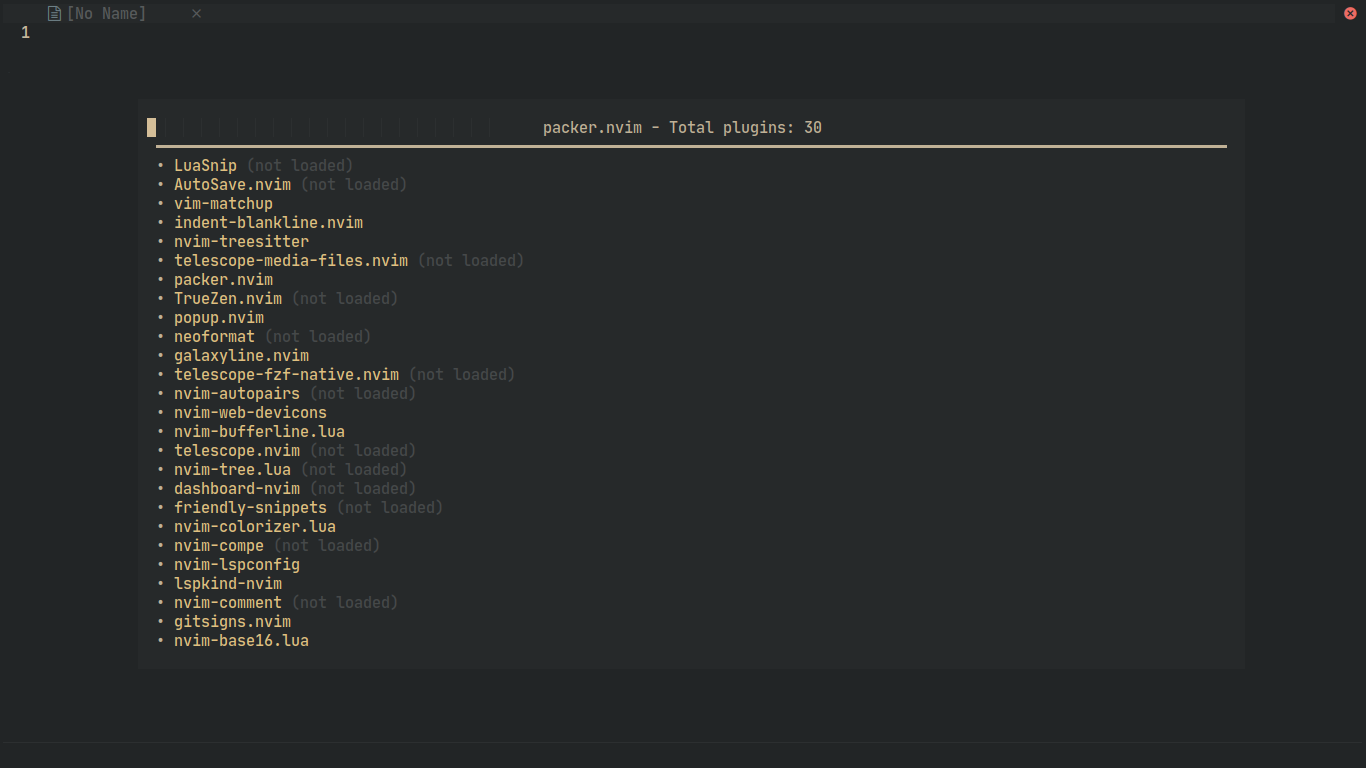The height and width of the screenshot is (768, 1366).
Task: Select the popup.nvim plugin entry
Action: click(219, 317)
